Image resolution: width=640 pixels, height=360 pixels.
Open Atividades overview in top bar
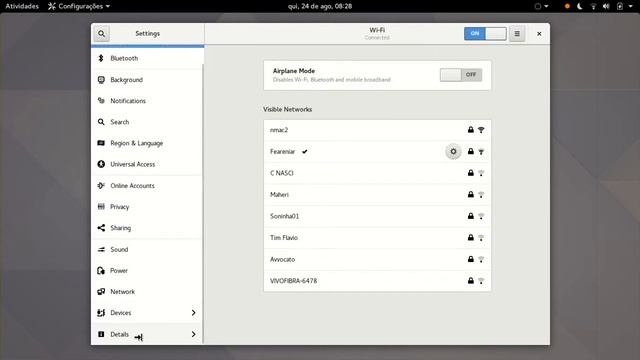(x=22, y=6)
